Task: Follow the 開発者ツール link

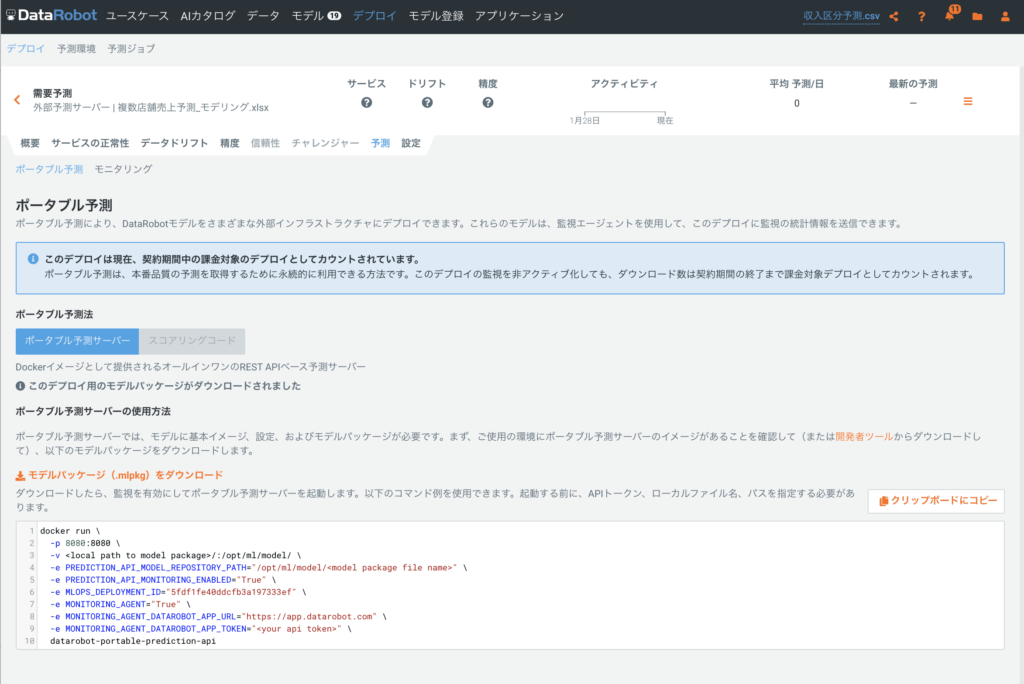Action: click(864, 436)
